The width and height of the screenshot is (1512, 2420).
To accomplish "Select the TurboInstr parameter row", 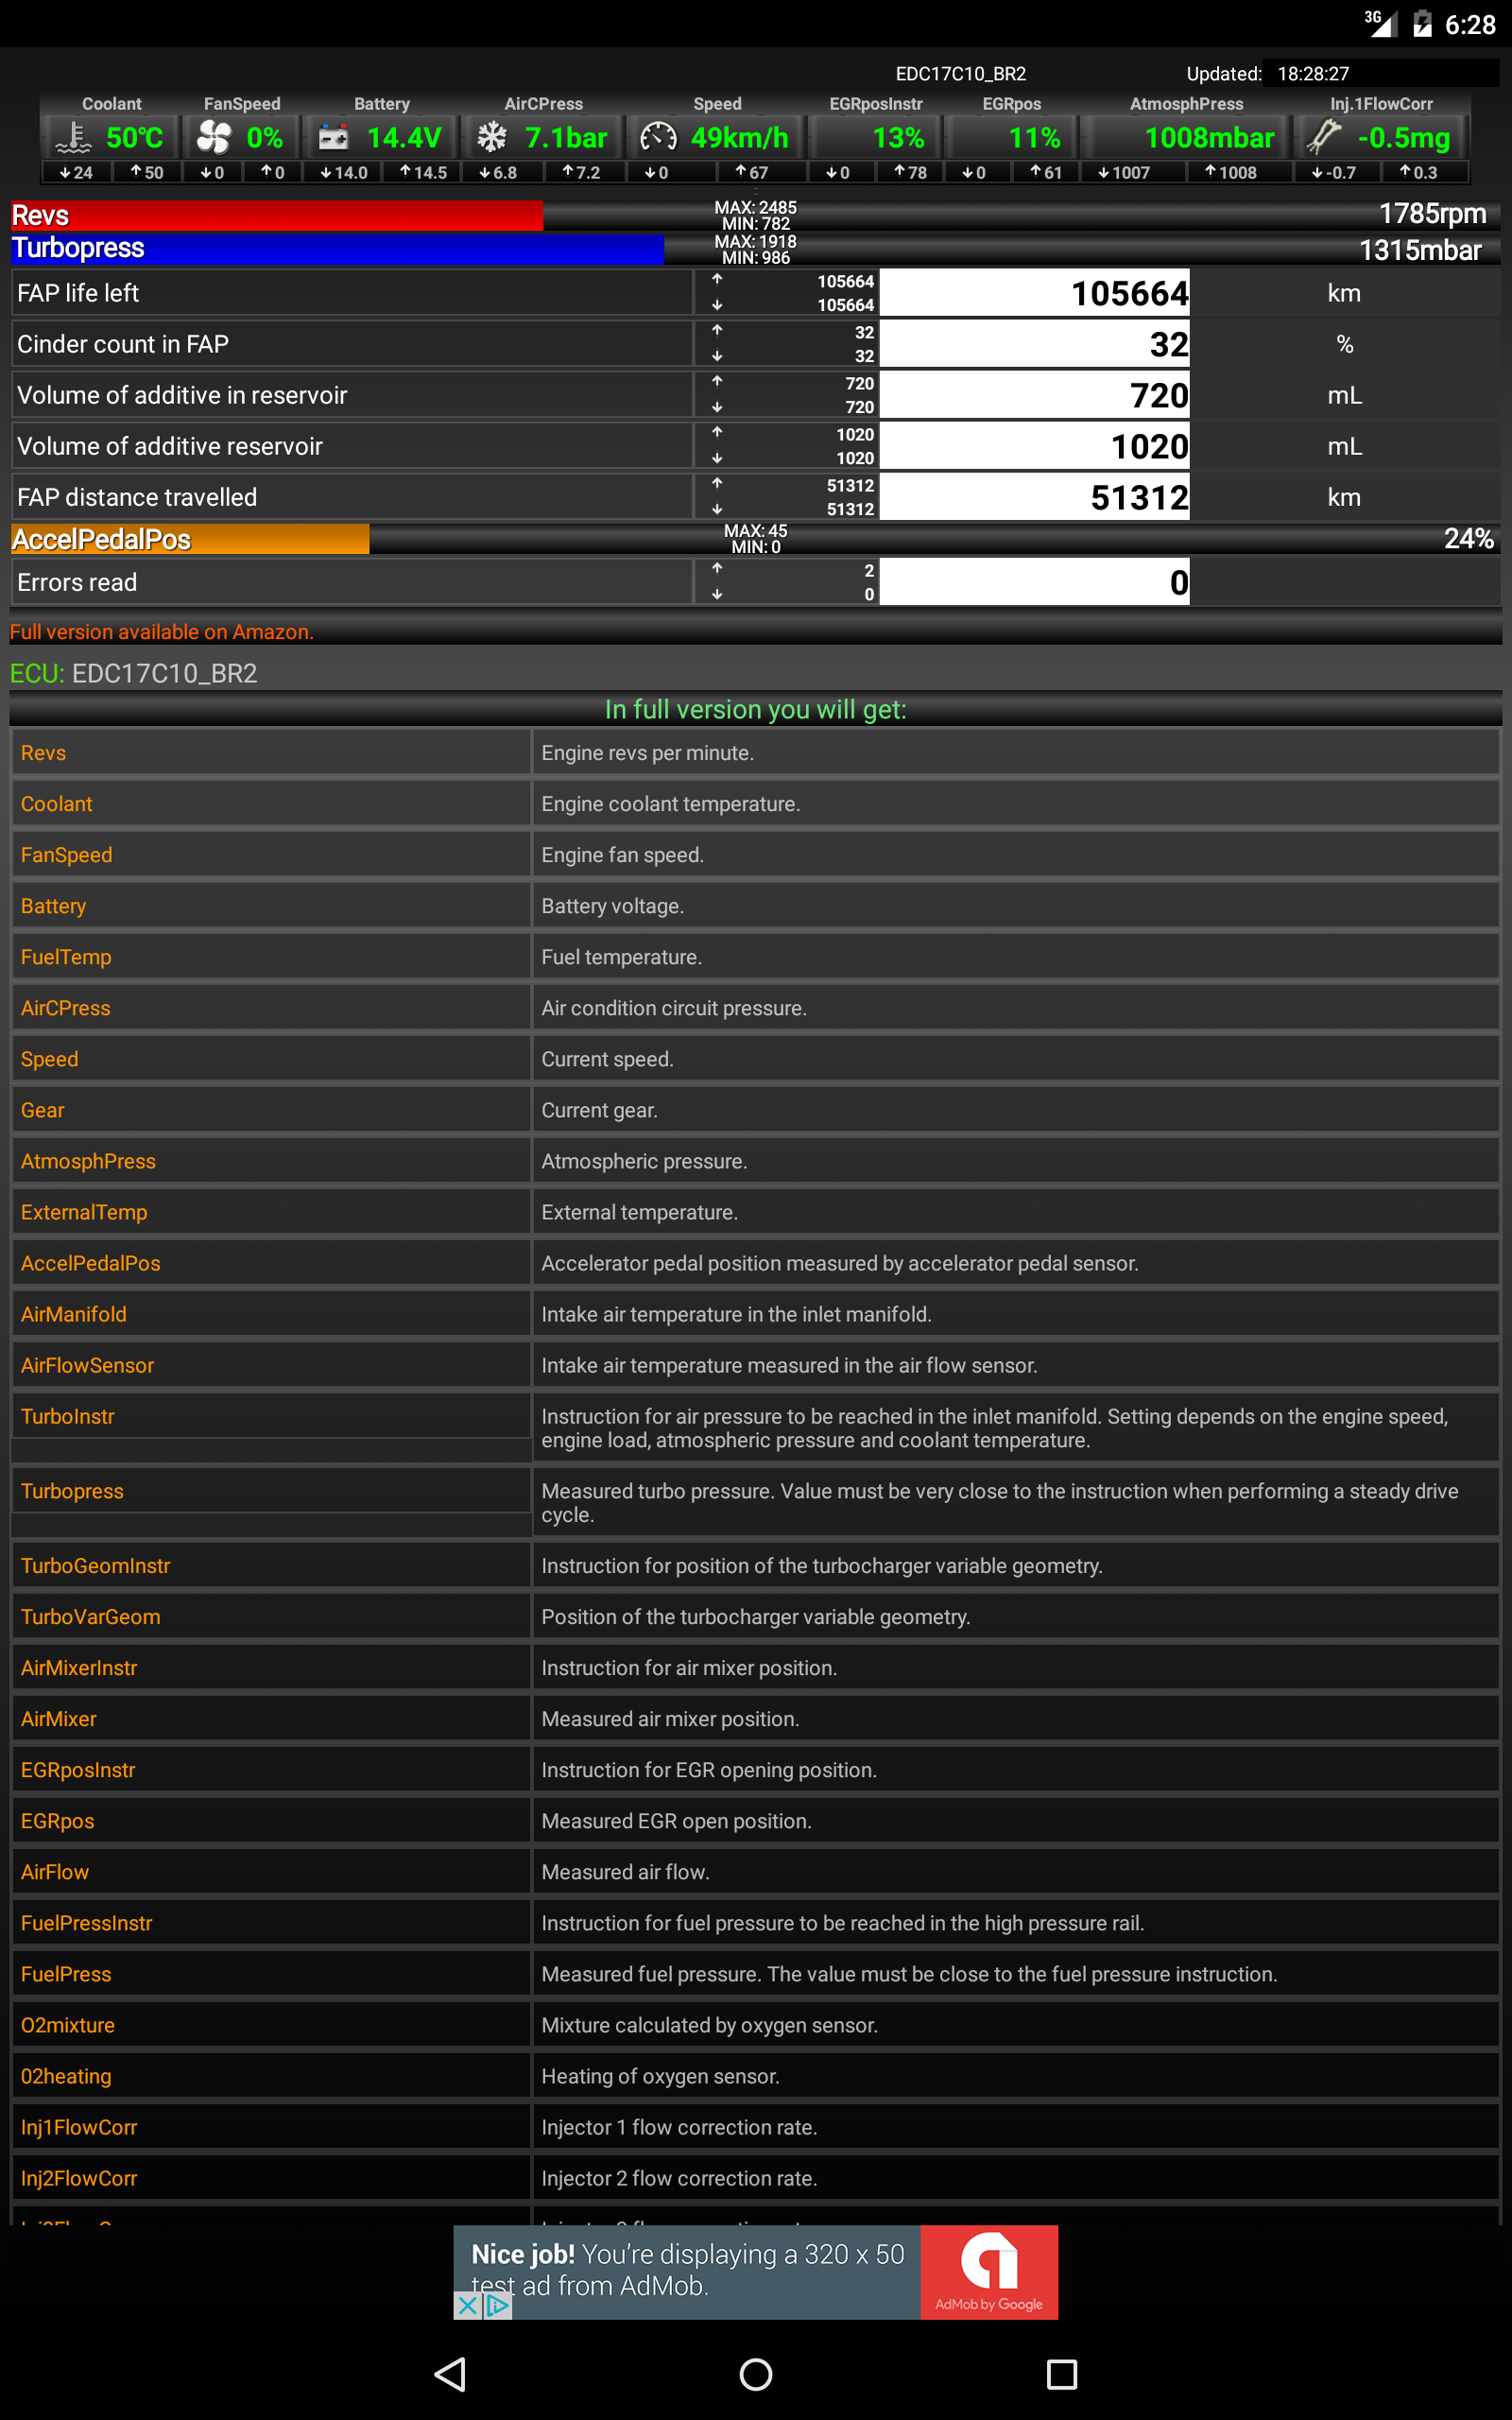I will click(756, 1428).
